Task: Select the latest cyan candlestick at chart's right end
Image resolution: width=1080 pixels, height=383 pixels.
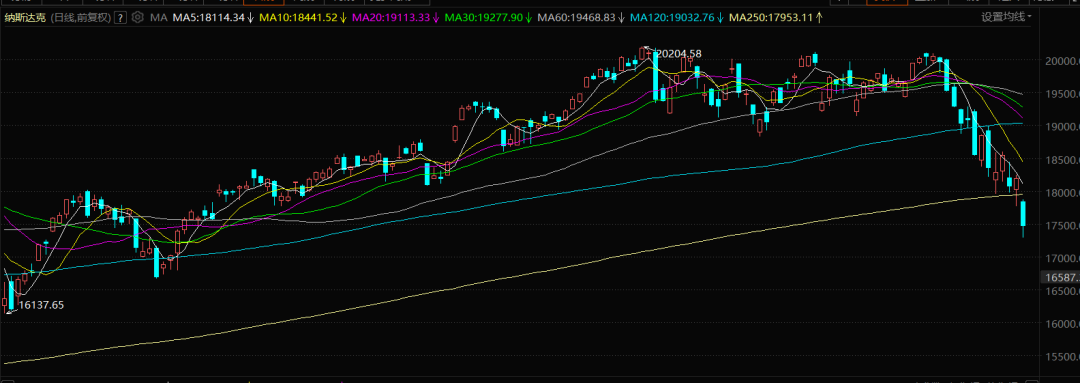Action: click(1024, 214)
